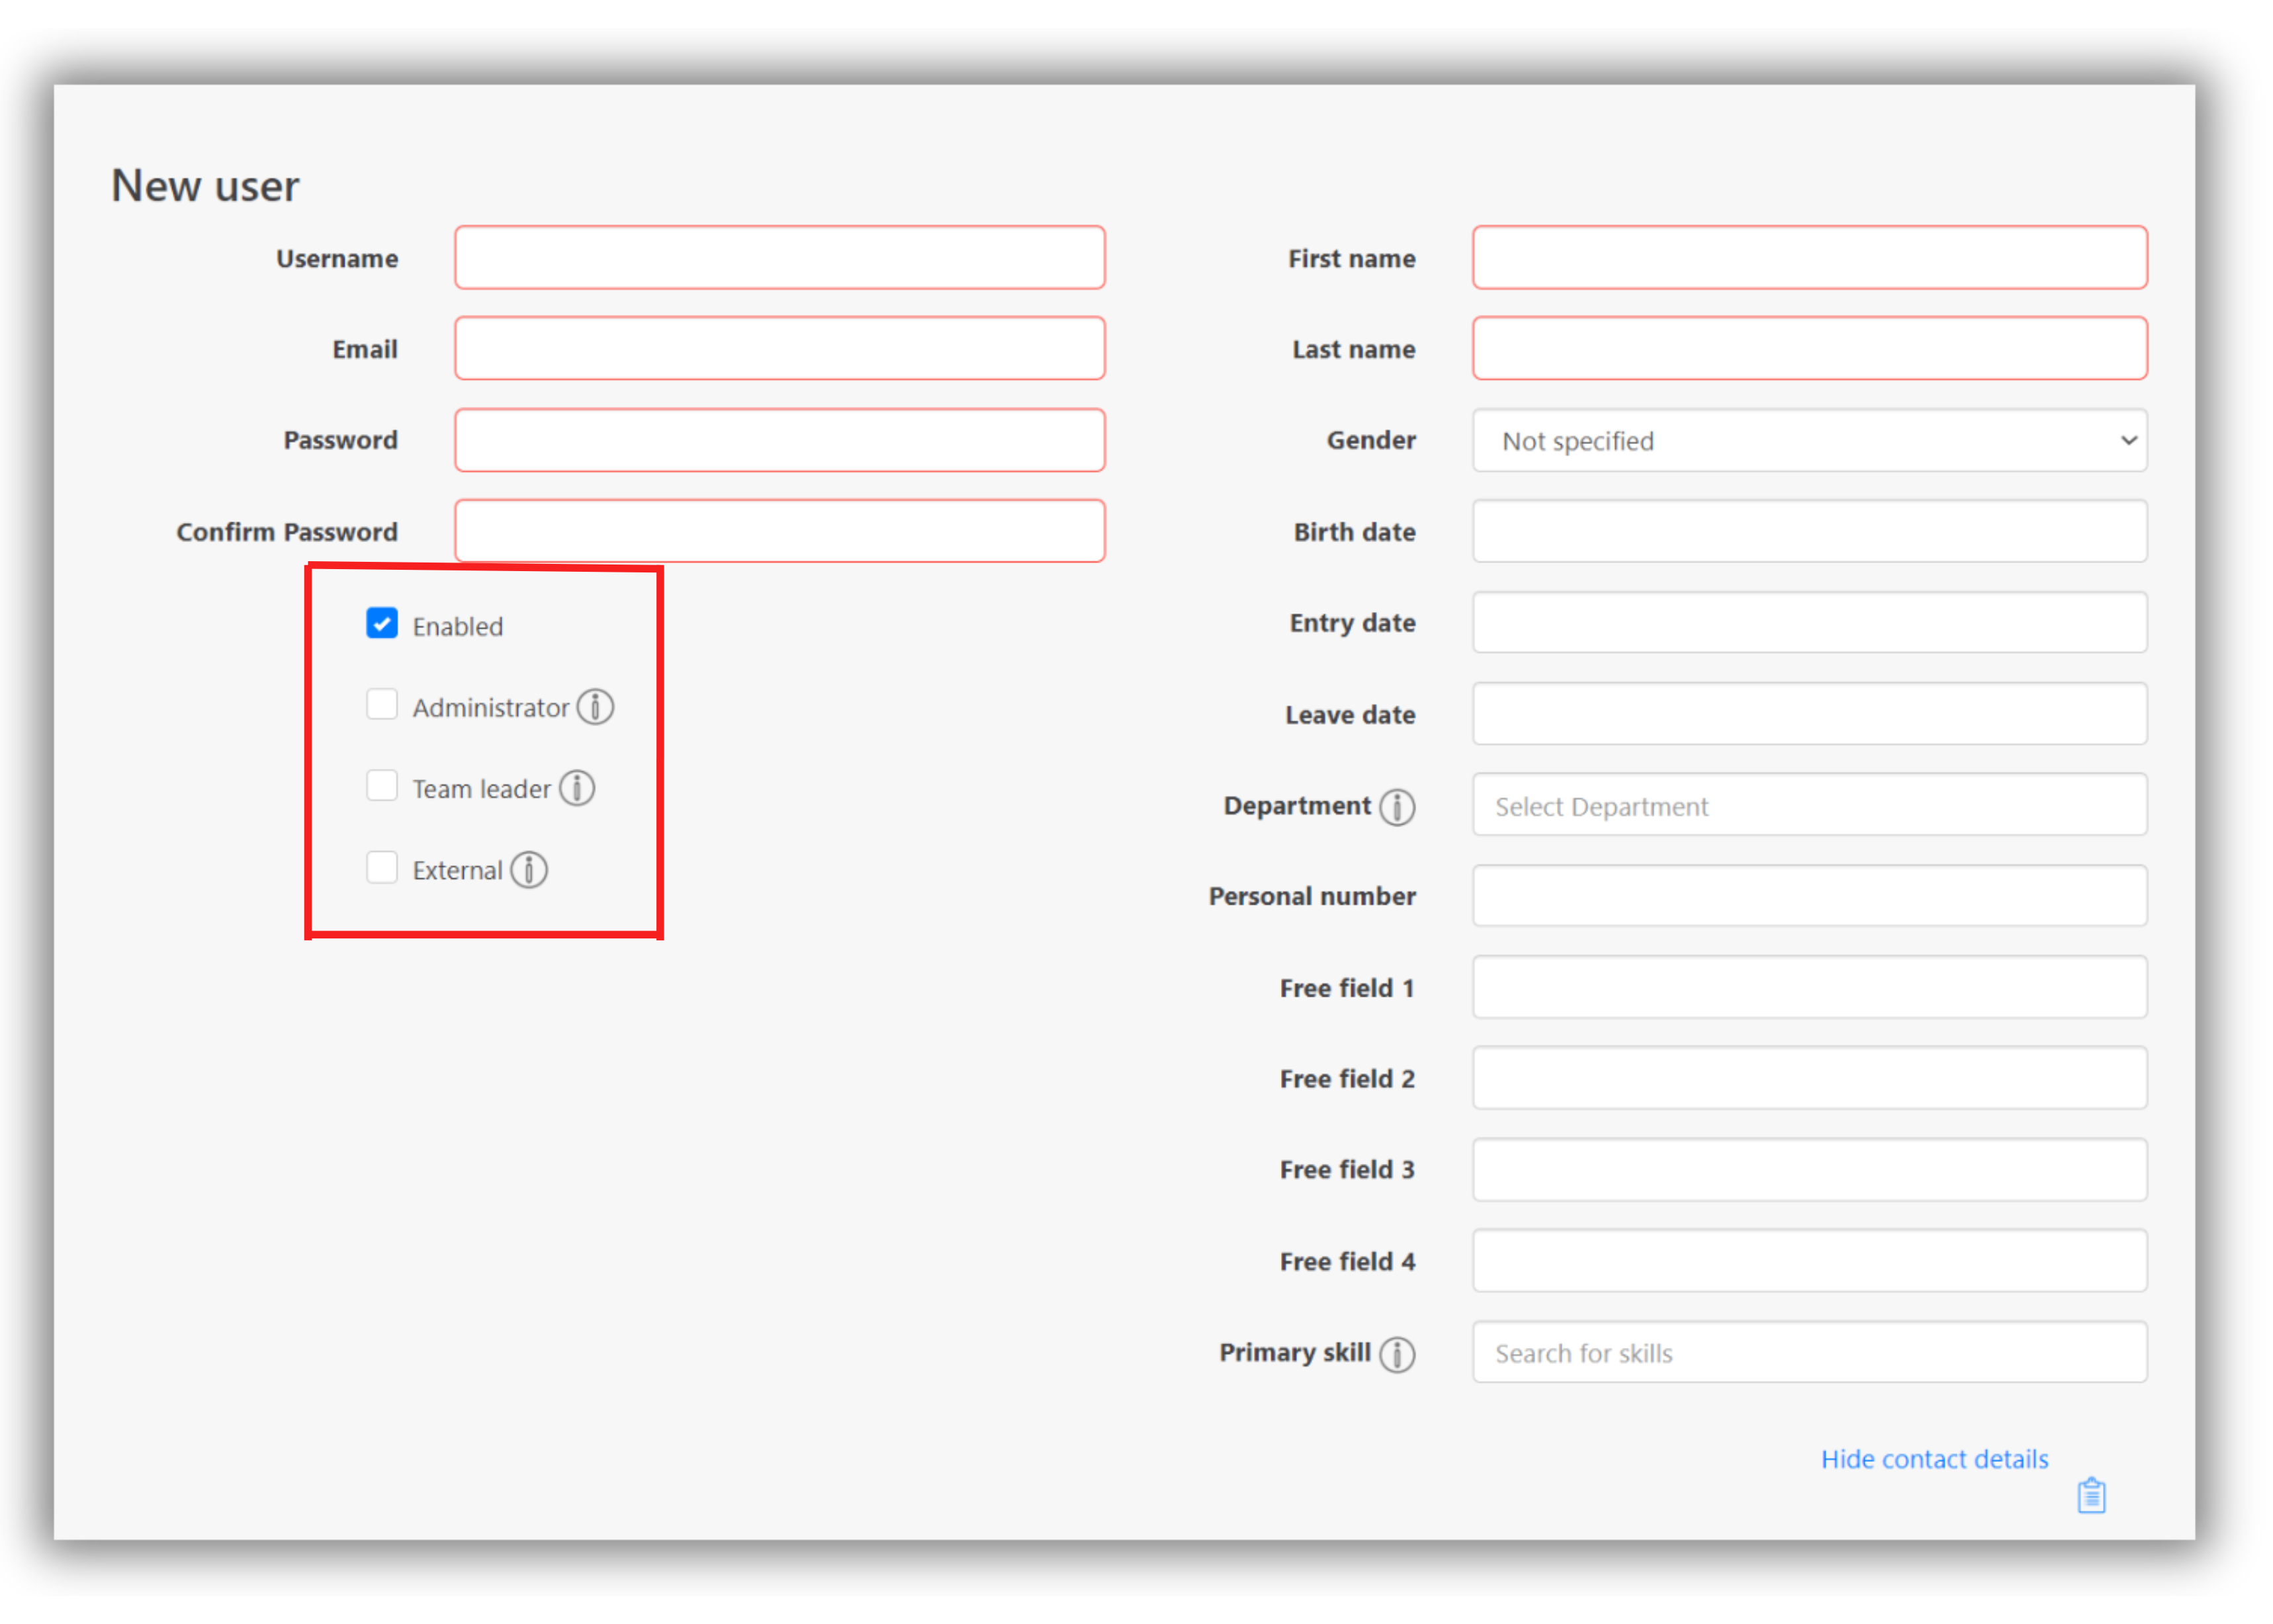
Task: Click the Primary skill info icon
Action: click(1397, 1354)
